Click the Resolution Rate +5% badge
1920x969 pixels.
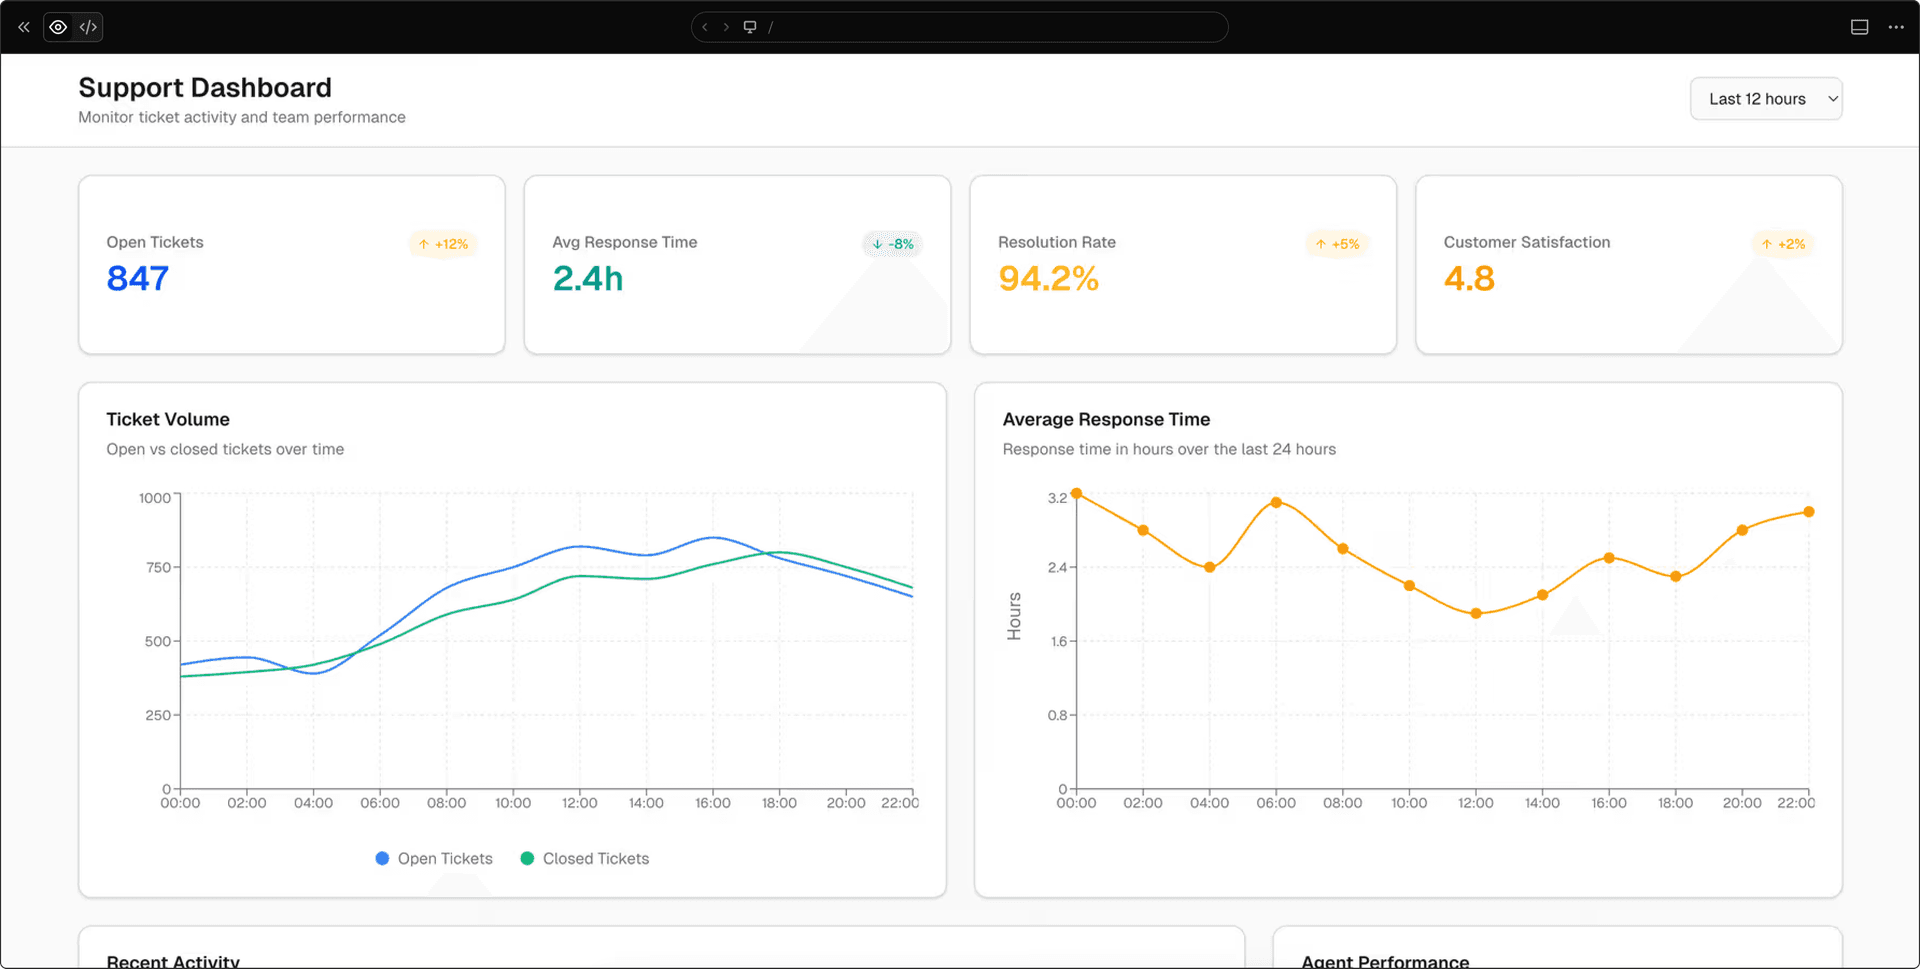1337,244
